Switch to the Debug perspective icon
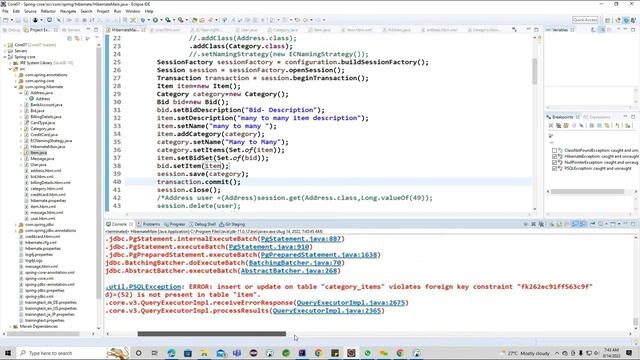 click(x=626, y=20)
